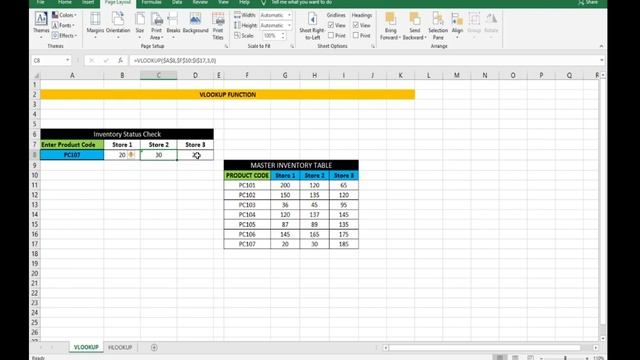Open the Margins options
This screenshot has height=360, width=640.
(x=95, y=25)
